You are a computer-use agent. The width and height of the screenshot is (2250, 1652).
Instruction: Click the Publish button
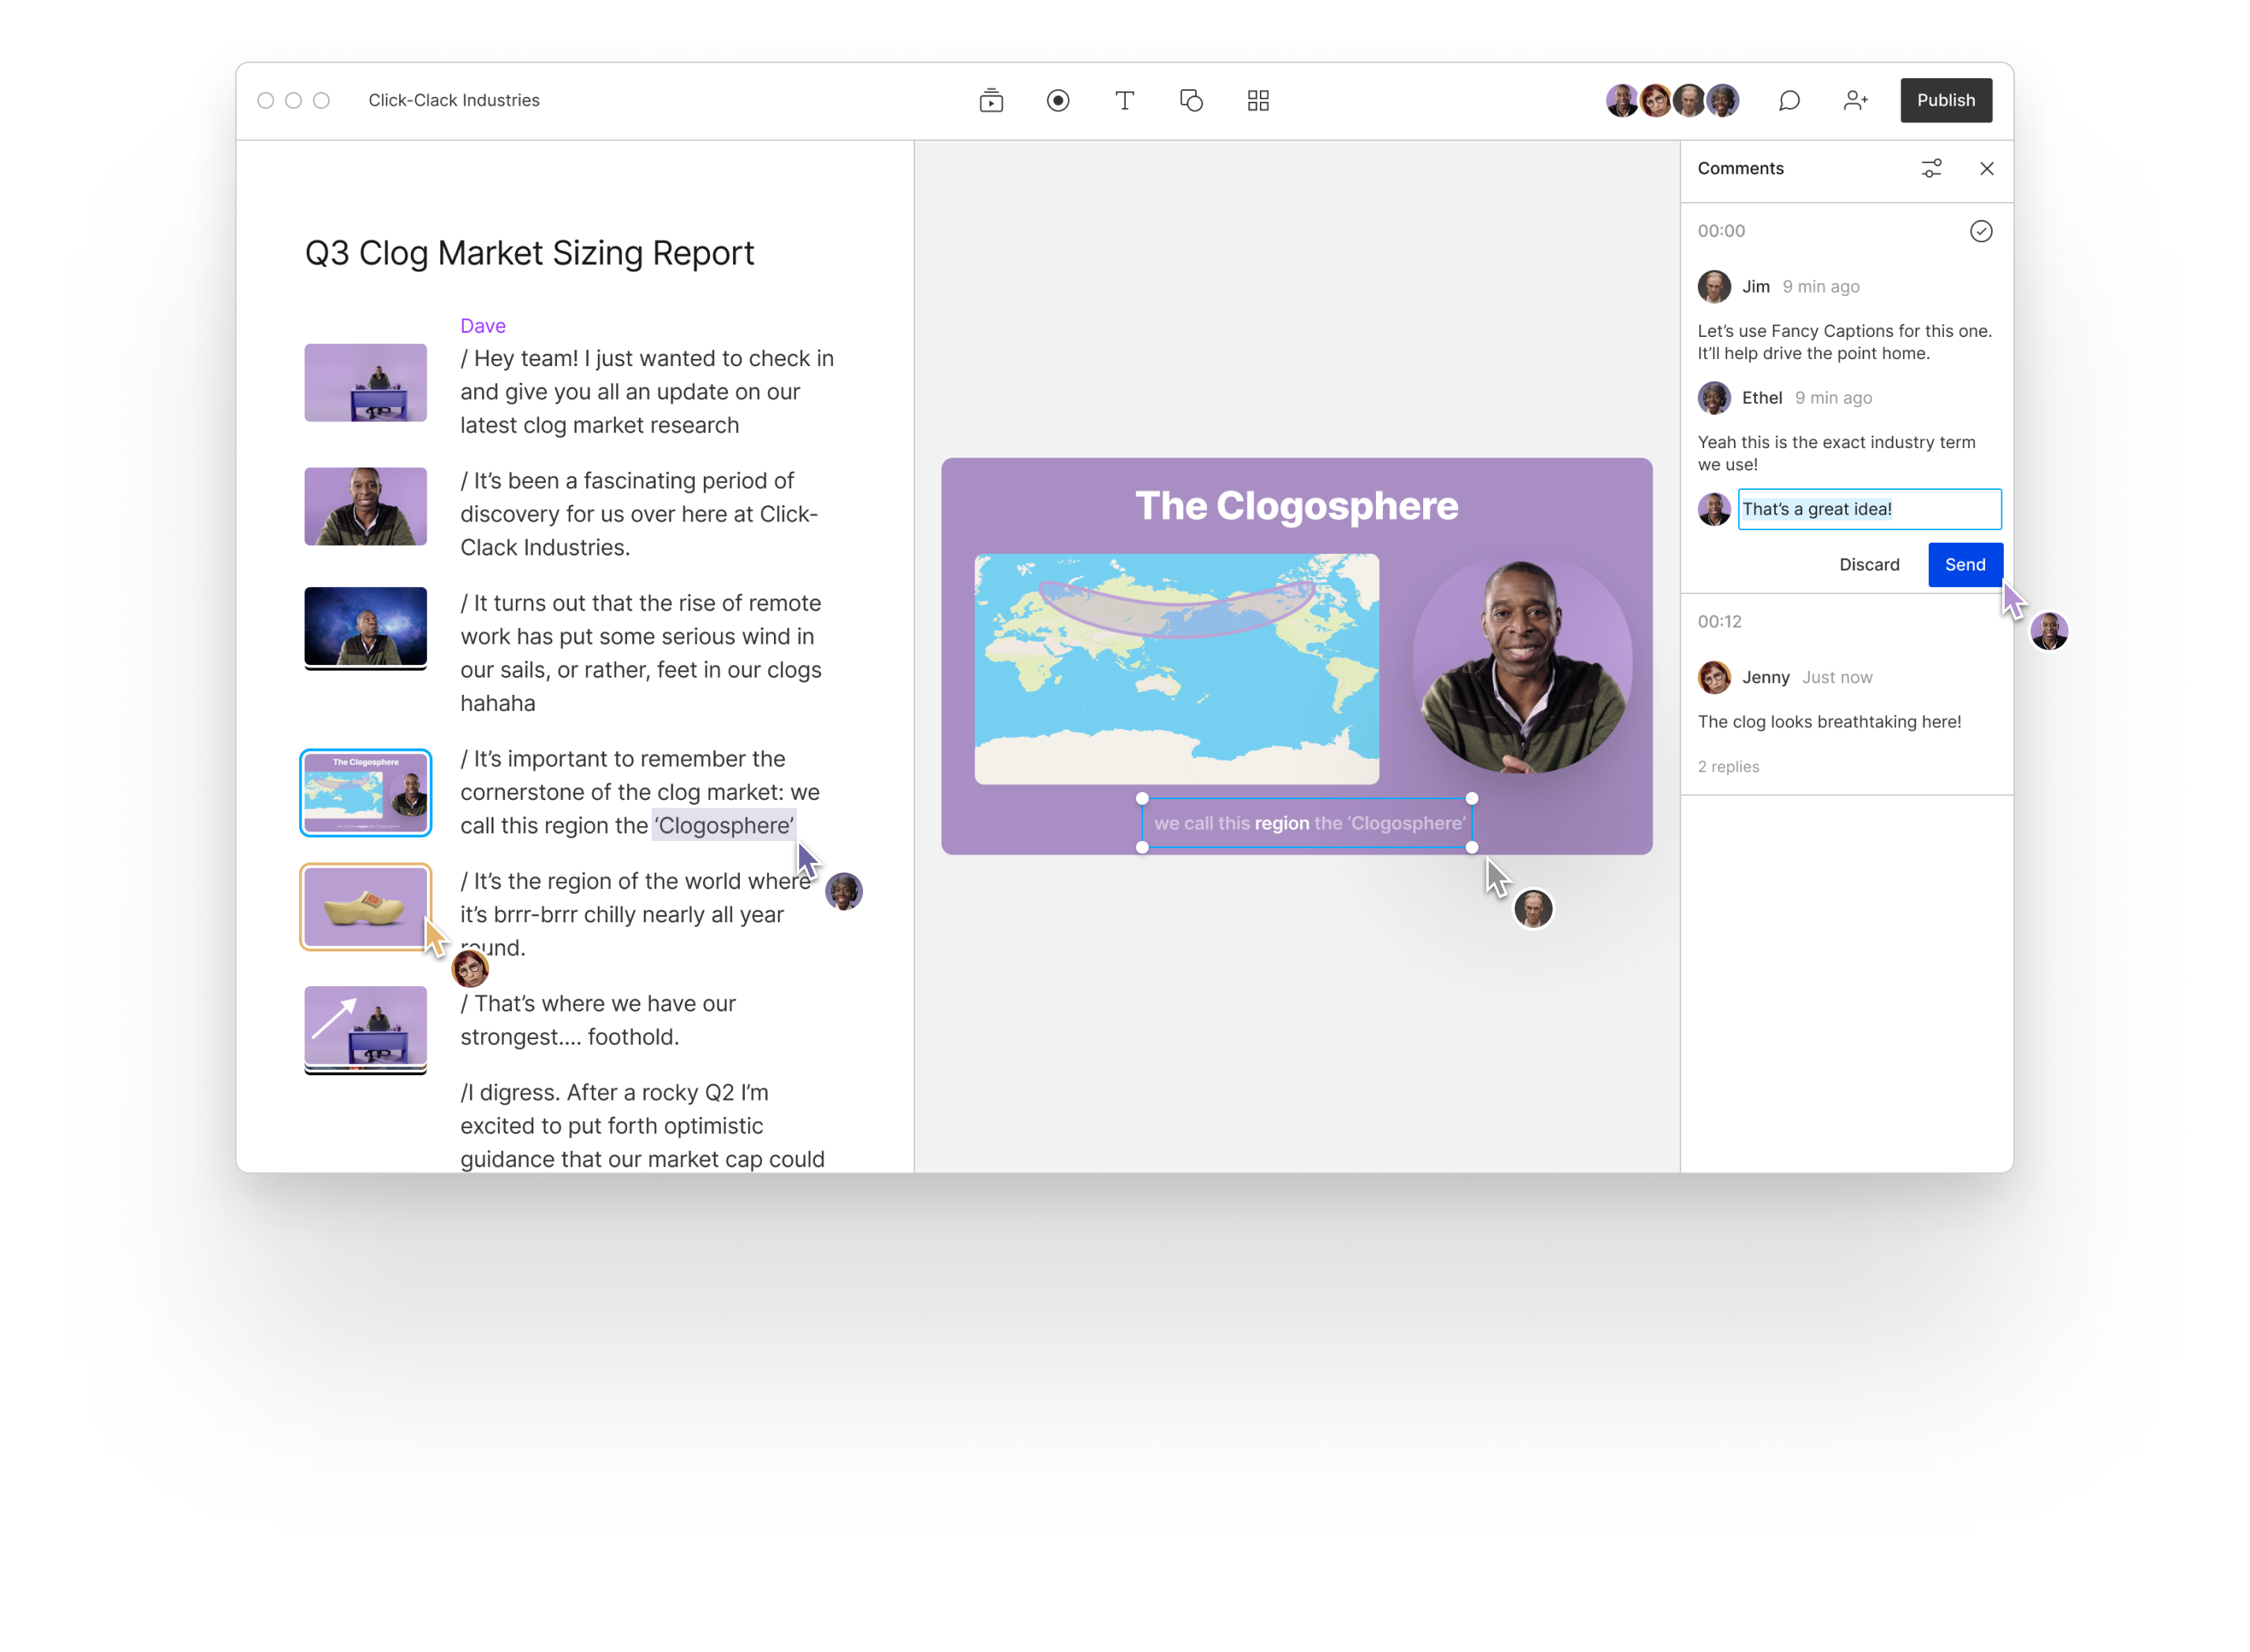click(x=1945, y=100)
